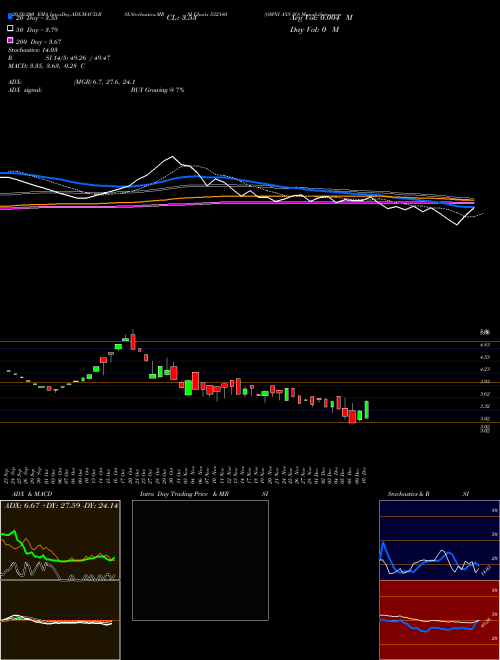Click the 'ADX: 6.67 +DY: 27.59 -DY: 24.14' readout

click(61, 506)
